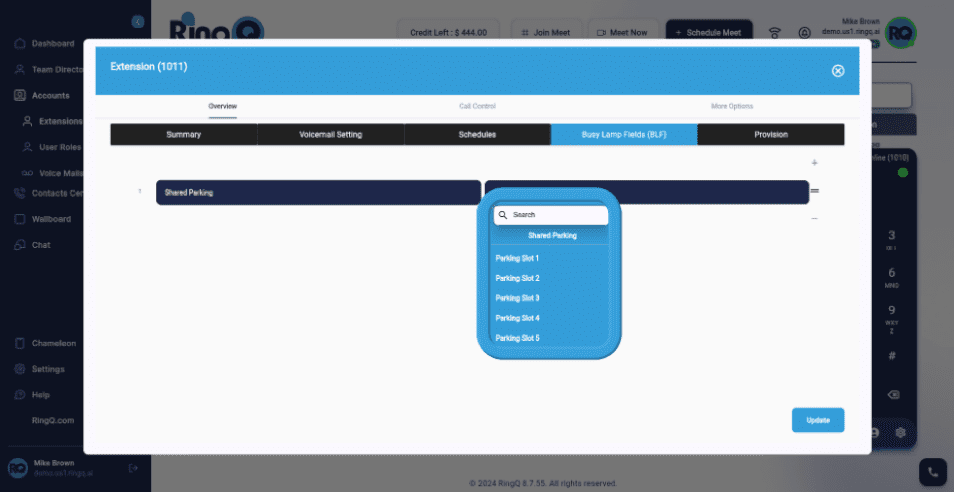Click the Search field in dropdown
Viewport: 954px width, 492px height.
pos(555,215)
